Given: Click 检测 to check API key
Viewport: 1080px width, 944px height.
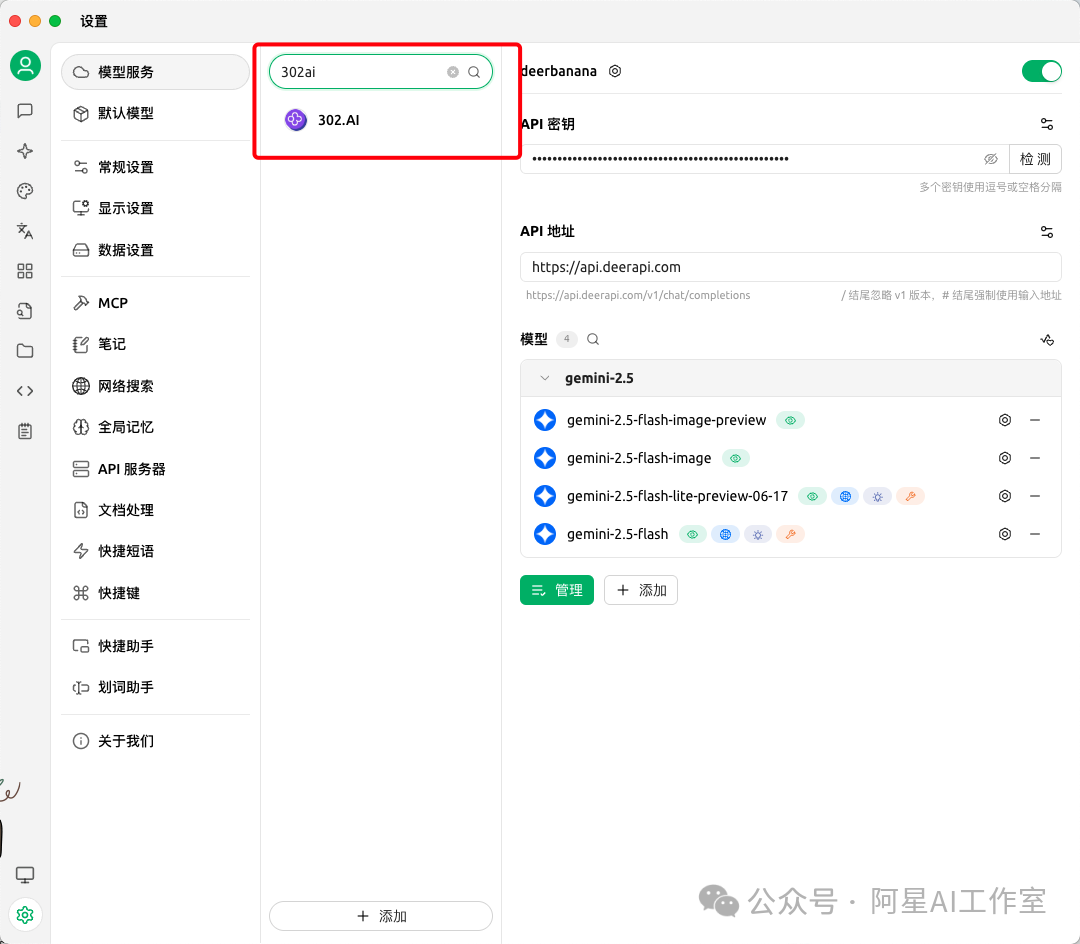Looking at the screenshot, I should click(x=1035, y=159).
